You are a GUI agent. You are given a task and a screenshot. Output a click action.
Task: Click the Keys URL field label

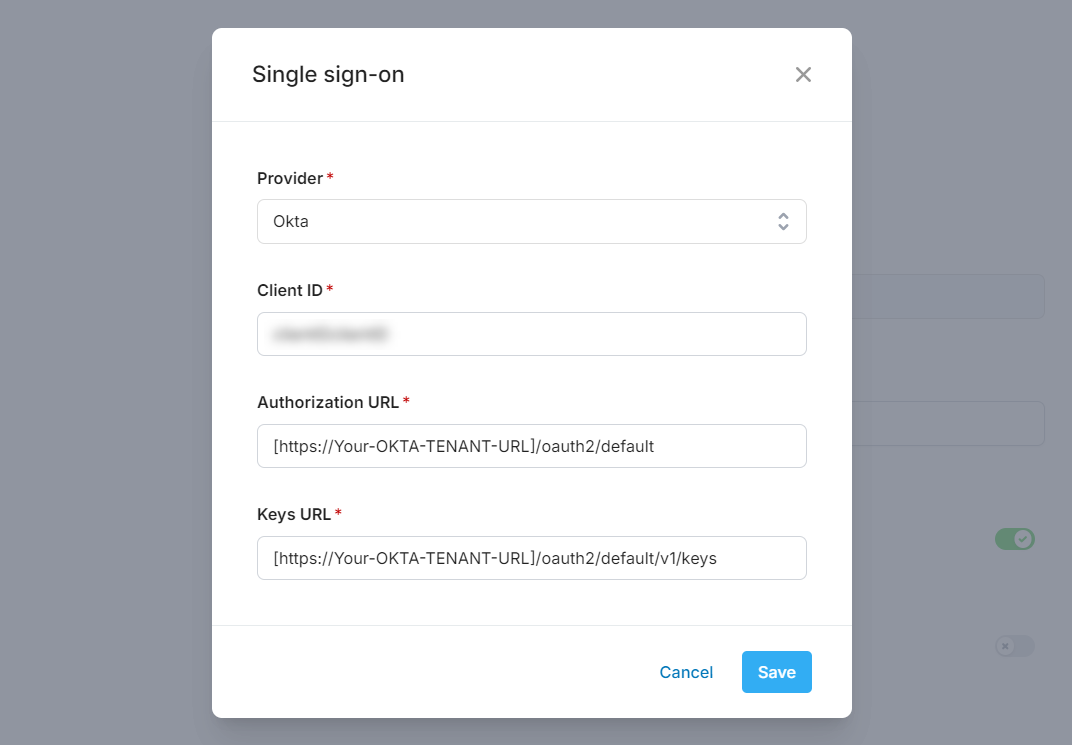tap(294, 515)
